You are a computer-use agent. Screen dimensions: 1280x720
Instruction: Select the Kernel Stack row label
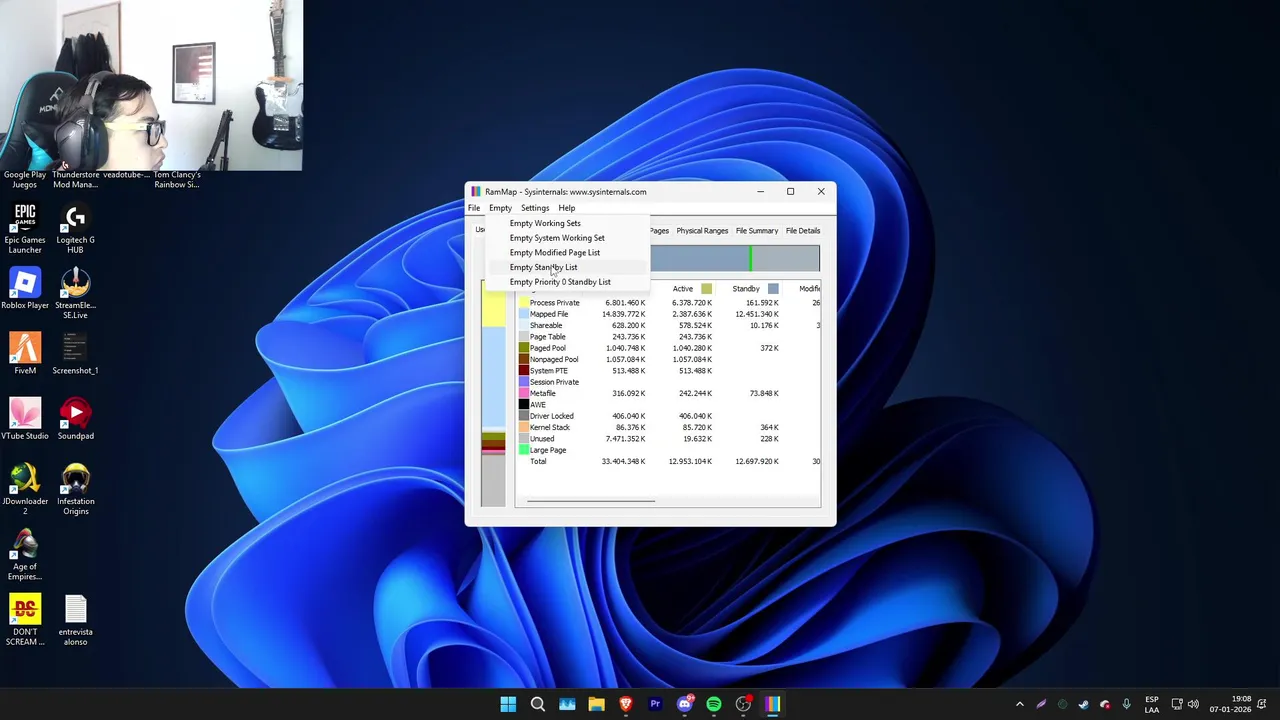549,427
